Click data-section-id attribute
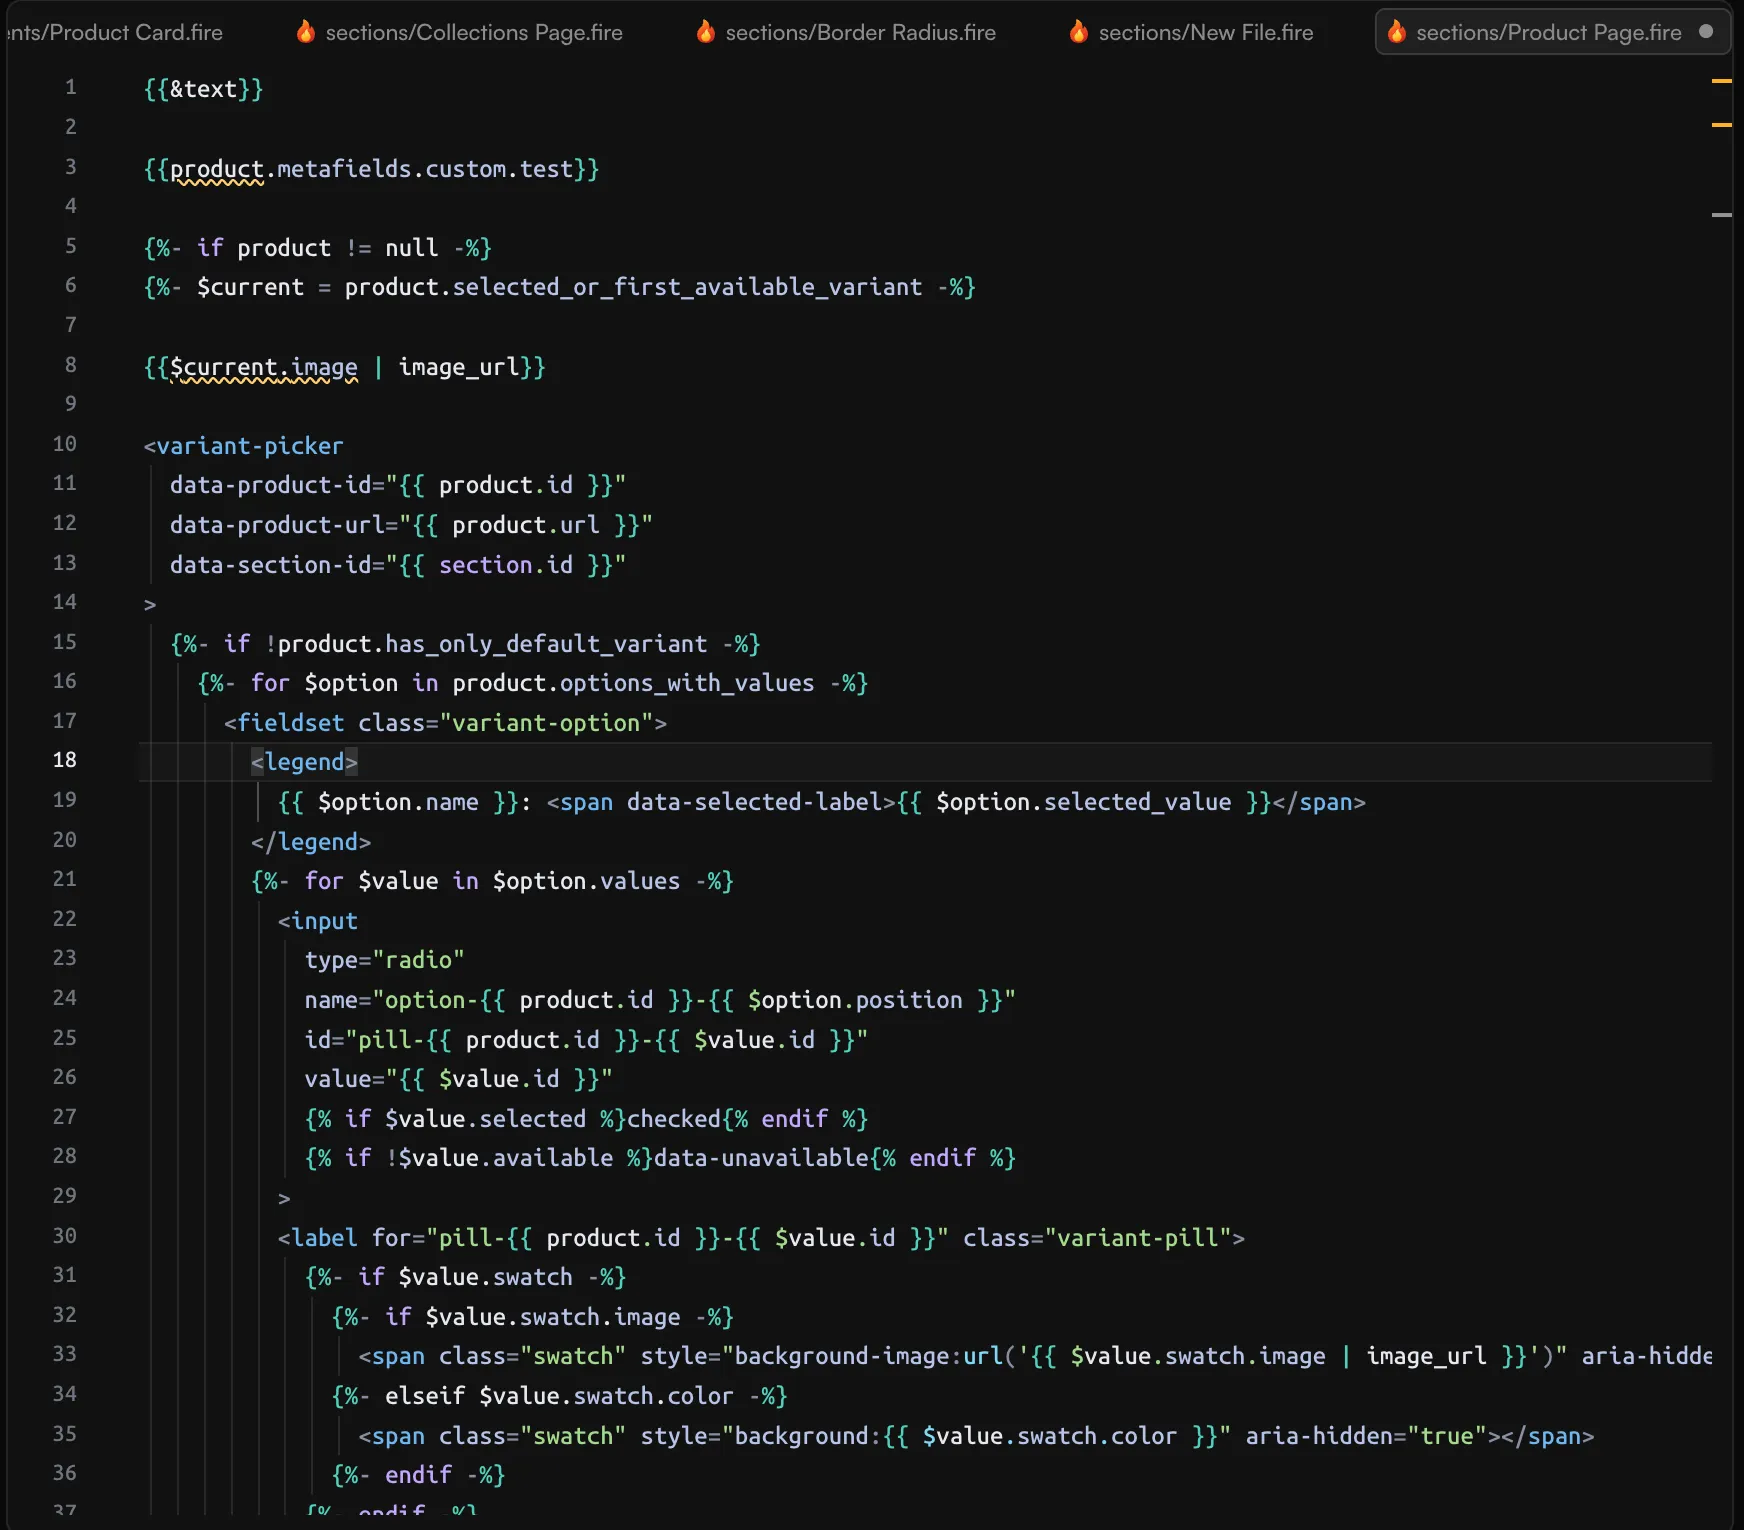The height and width of the screenshot is (1530, 1744). tap(271, 565)
